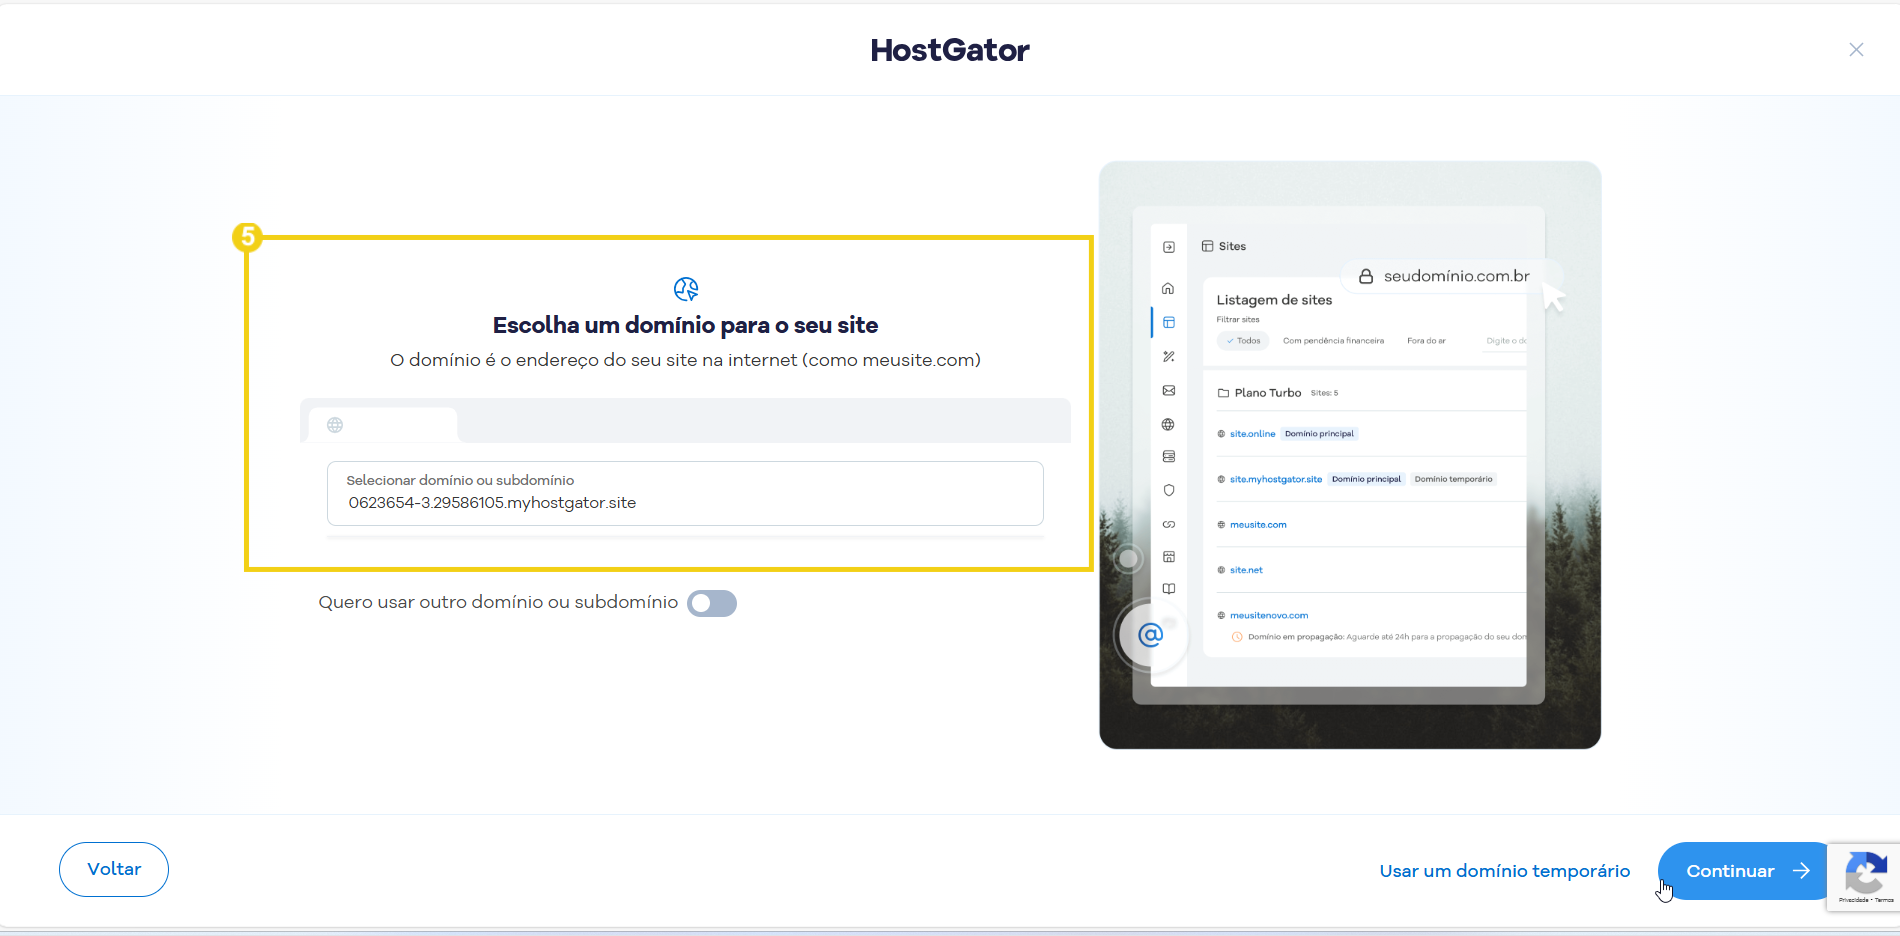1900x936 pixels.
Task: Click the globe icon in illustration sidebar
Action: (x=1168, y=425)
